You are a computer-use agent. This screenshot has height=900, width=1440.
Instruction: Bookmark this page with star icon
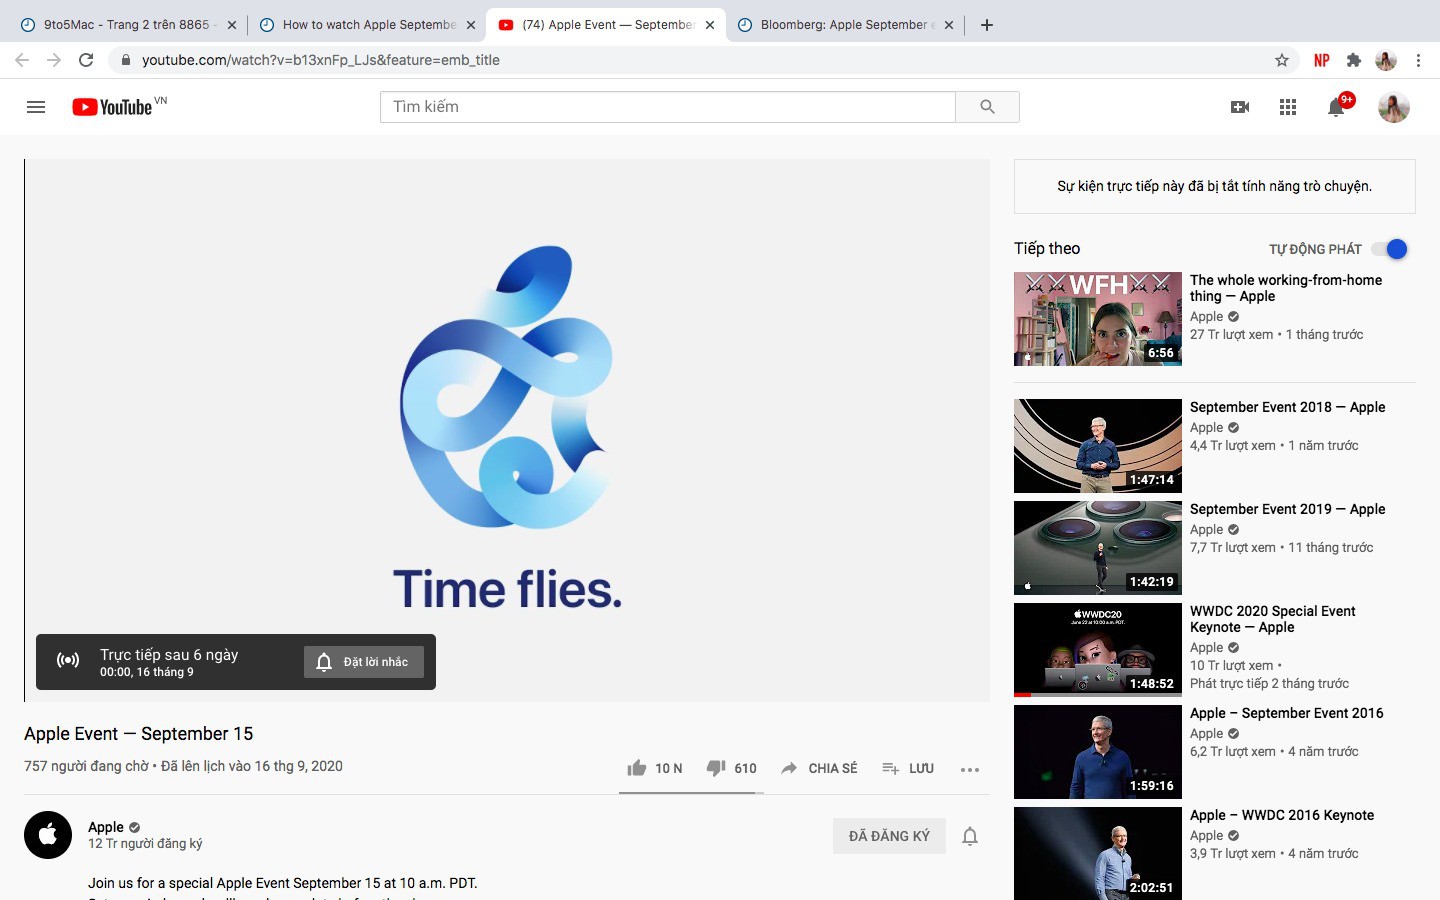point(1282,60)
